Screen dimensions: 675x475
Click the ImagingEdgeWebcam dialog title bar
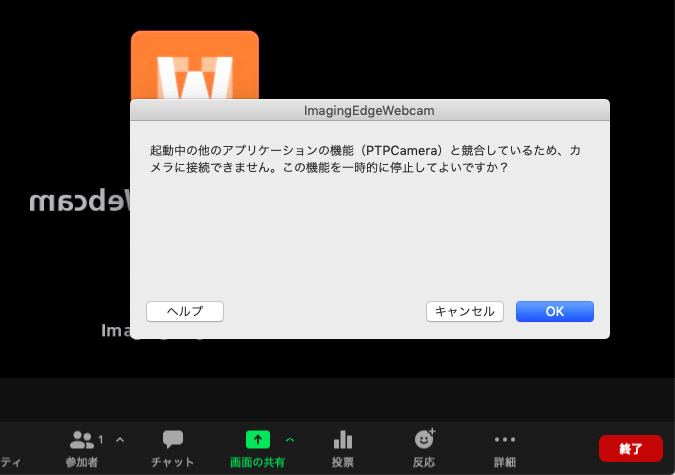(x=370, y=110)
